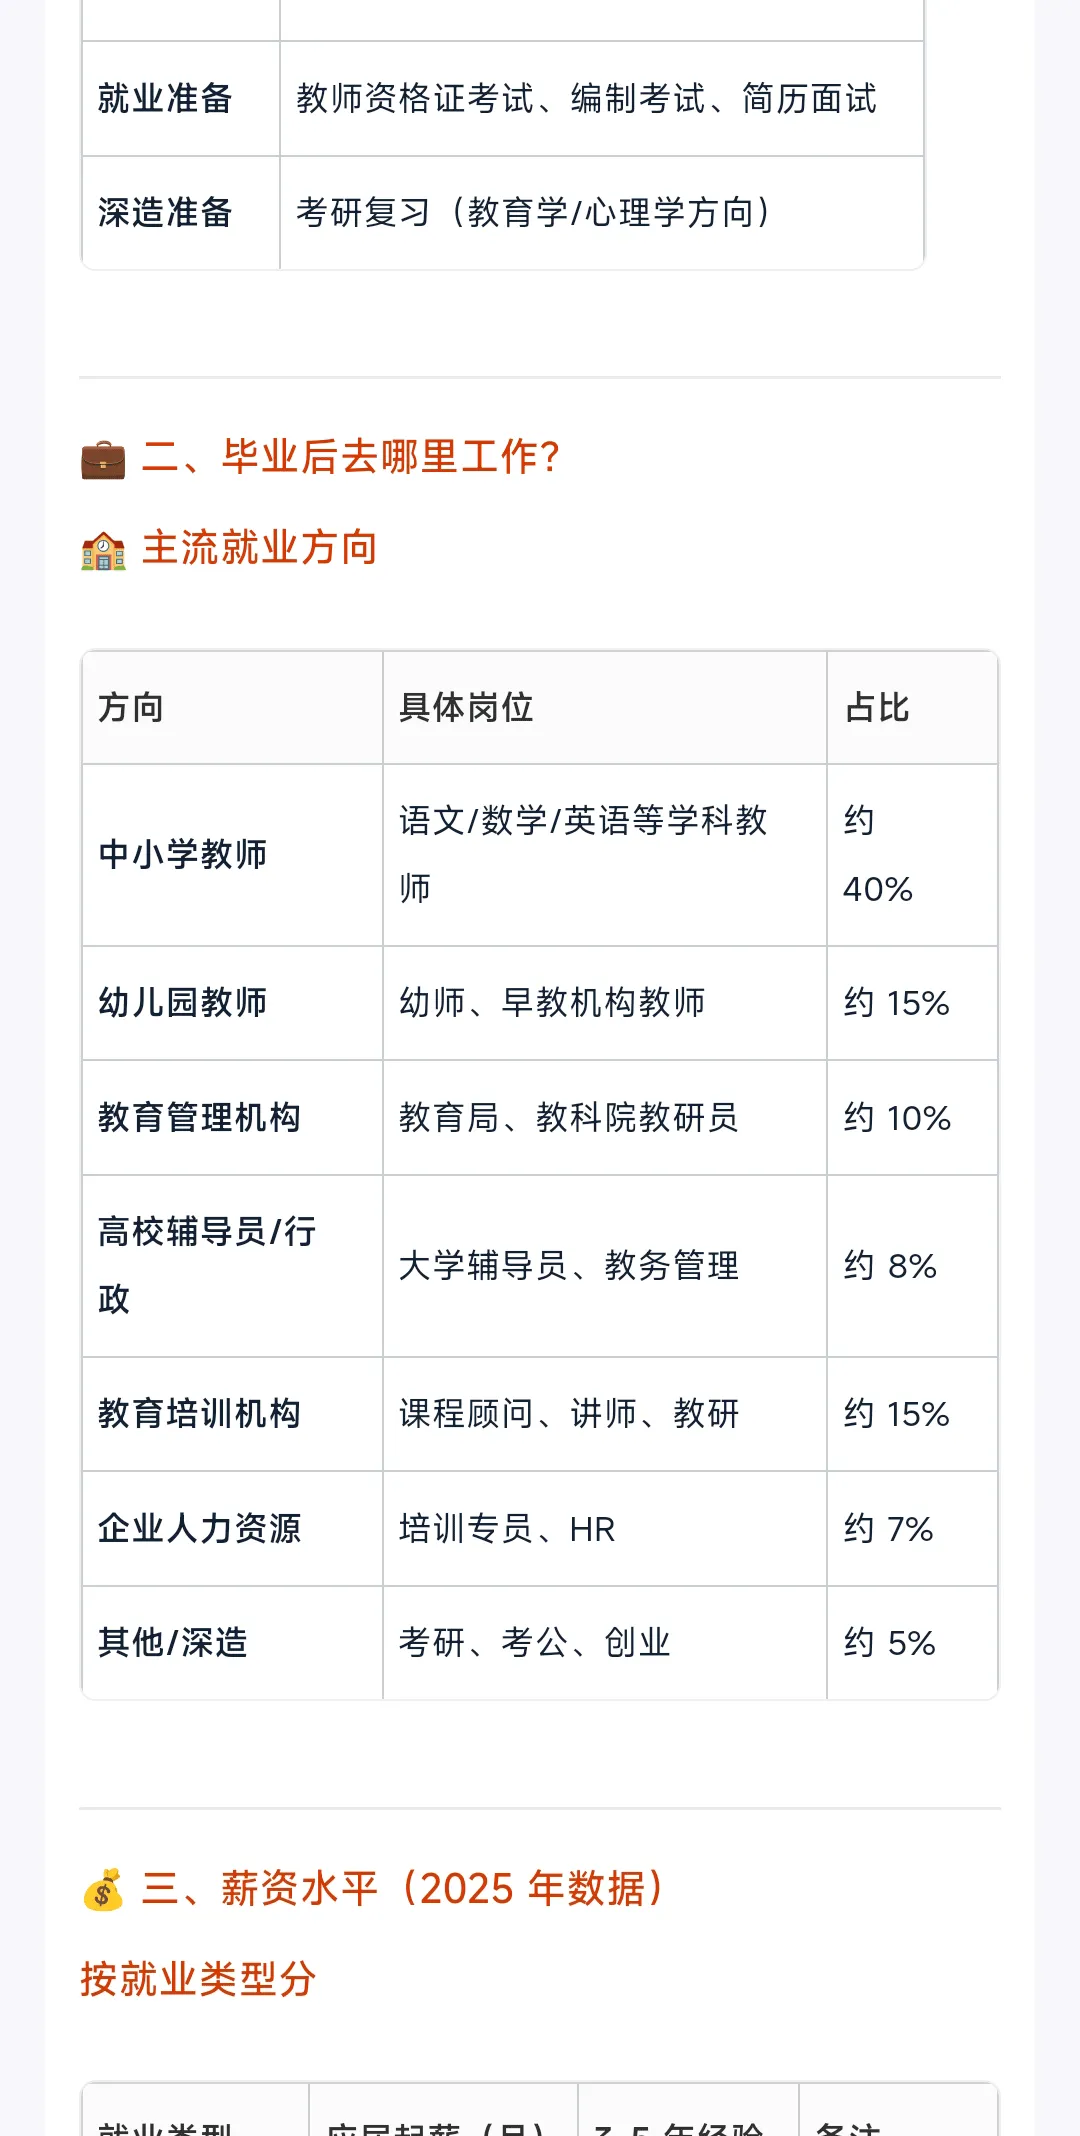Click the 占比 column header
The image size is (1080, 2136).
(912, 708)
